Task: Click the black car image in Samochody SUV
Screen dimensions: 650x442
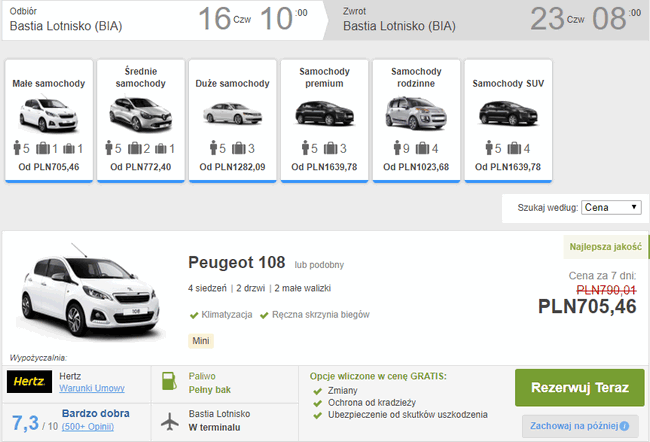Action: point(508,113)
